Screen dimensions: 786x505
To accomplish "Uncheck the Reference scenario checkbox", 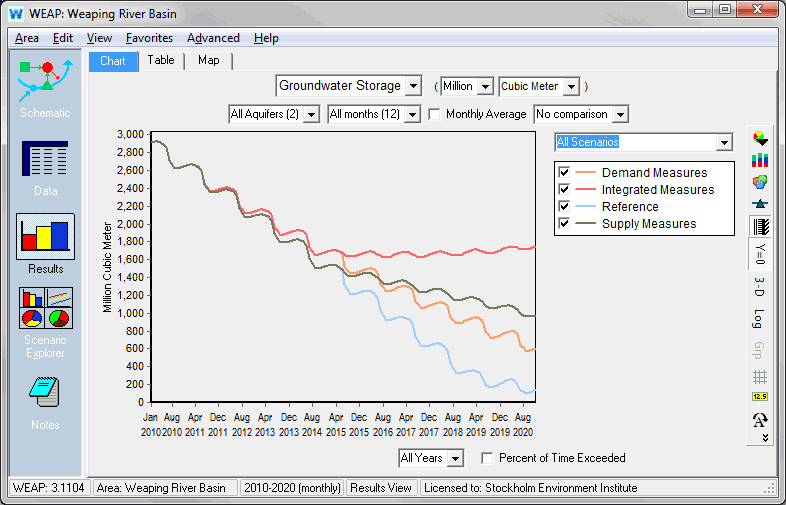I will (565, 207).
